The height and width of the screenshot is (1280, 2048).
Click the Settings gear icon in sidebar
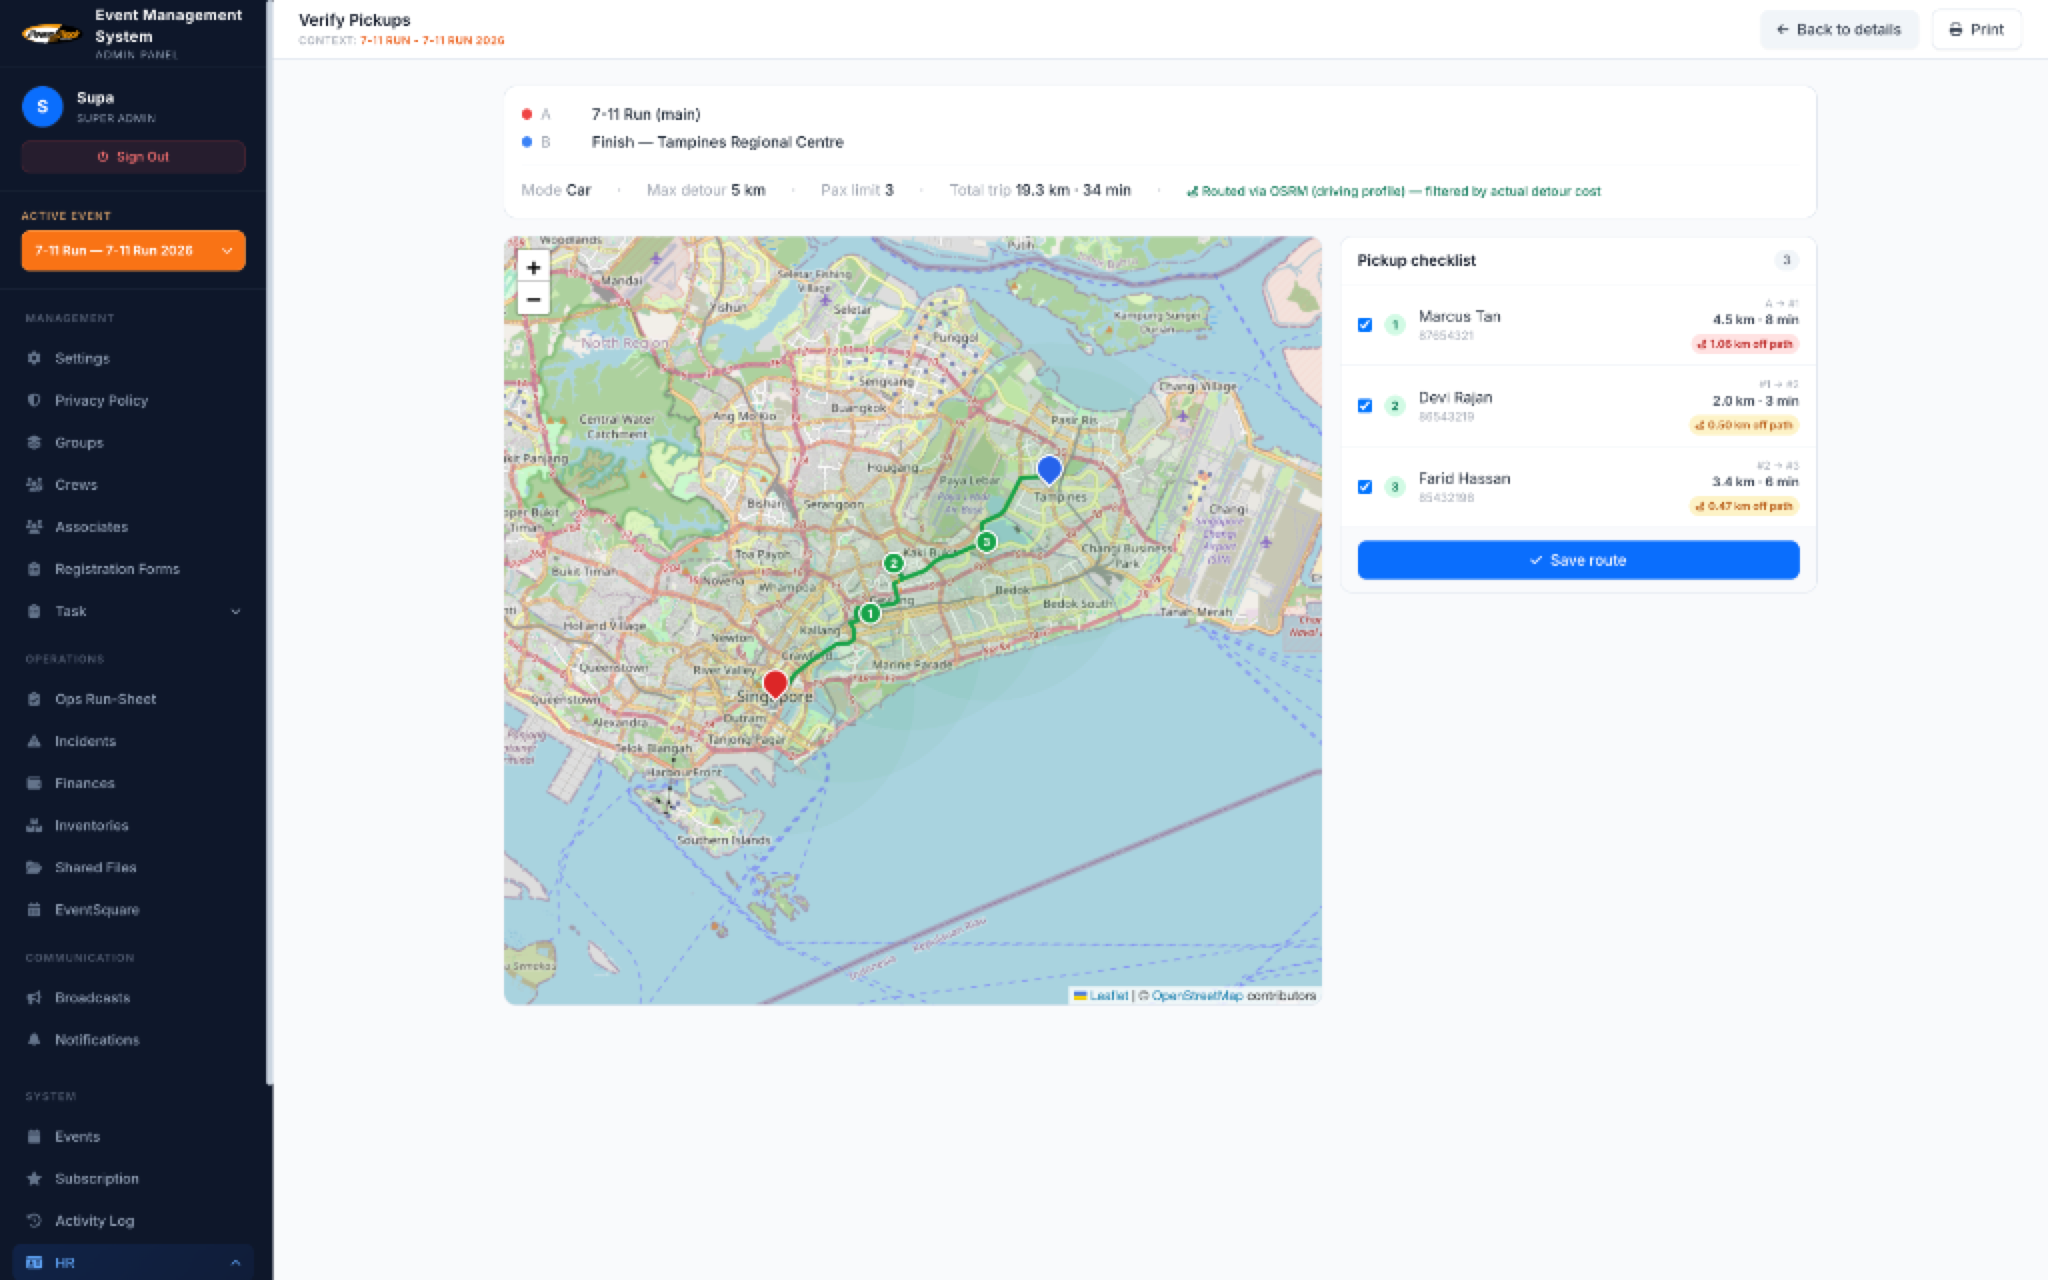(x=34, y=358)
